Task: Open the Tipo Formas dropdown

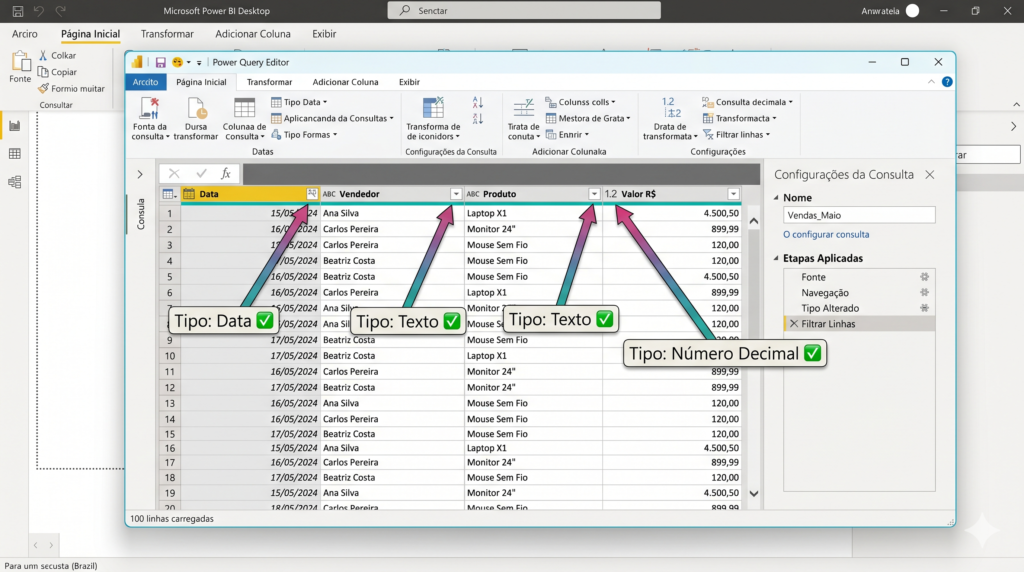Action: (x=304, y=135)
